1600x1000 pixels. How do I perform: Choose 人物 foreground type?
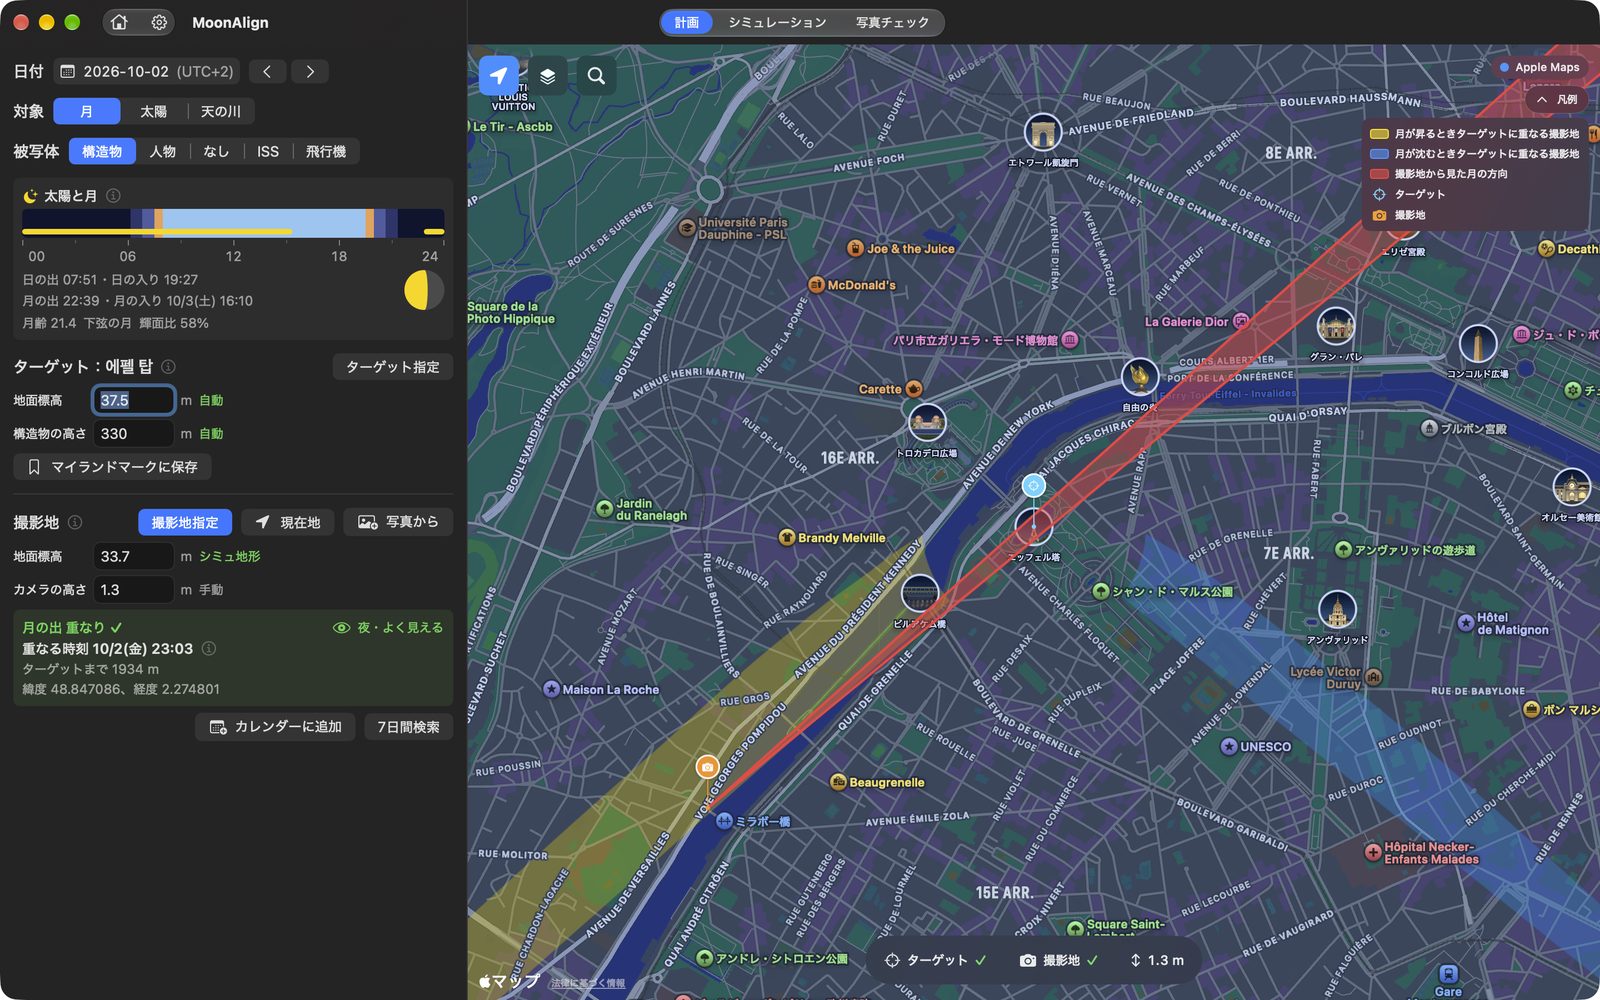pos(162,151)
